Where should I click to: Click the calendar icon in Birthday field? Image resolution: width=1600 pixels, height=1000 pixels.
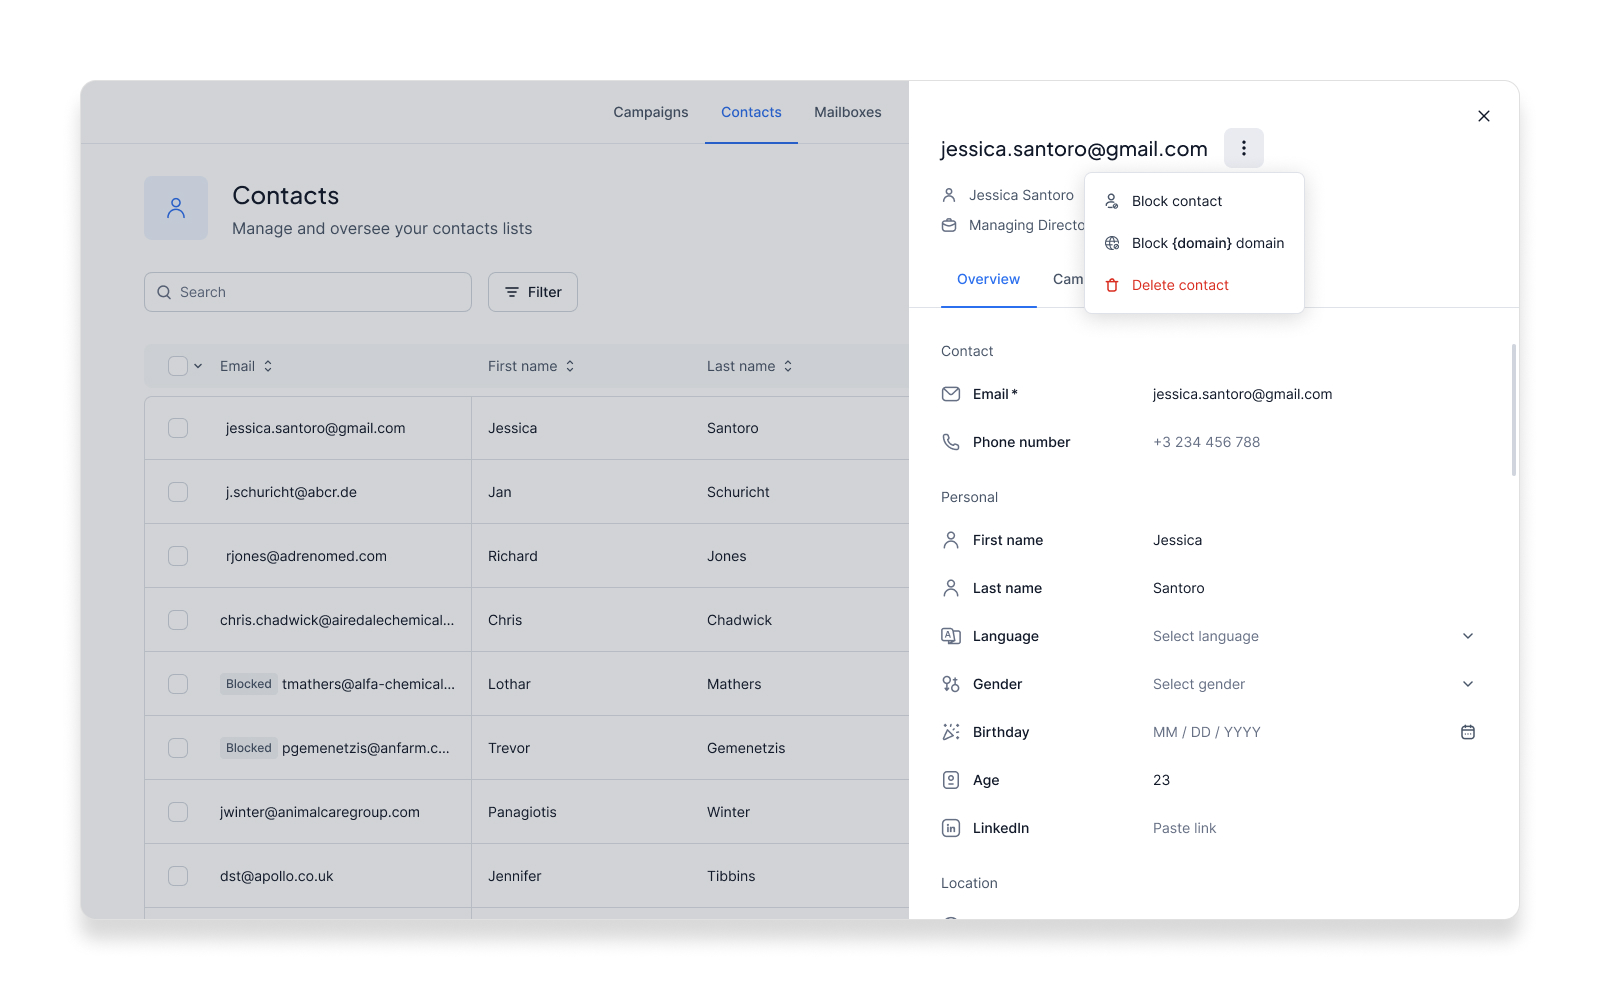click(1468, 732)
